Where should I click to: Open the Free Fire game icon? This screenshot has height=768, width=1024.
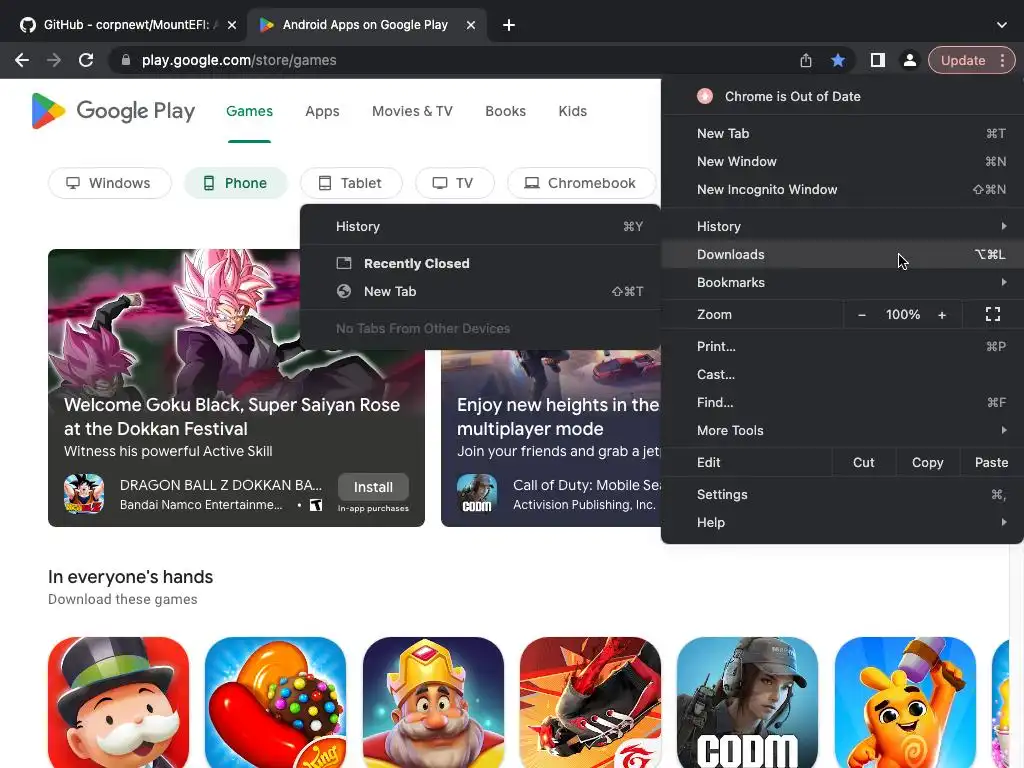coord(590,703)
